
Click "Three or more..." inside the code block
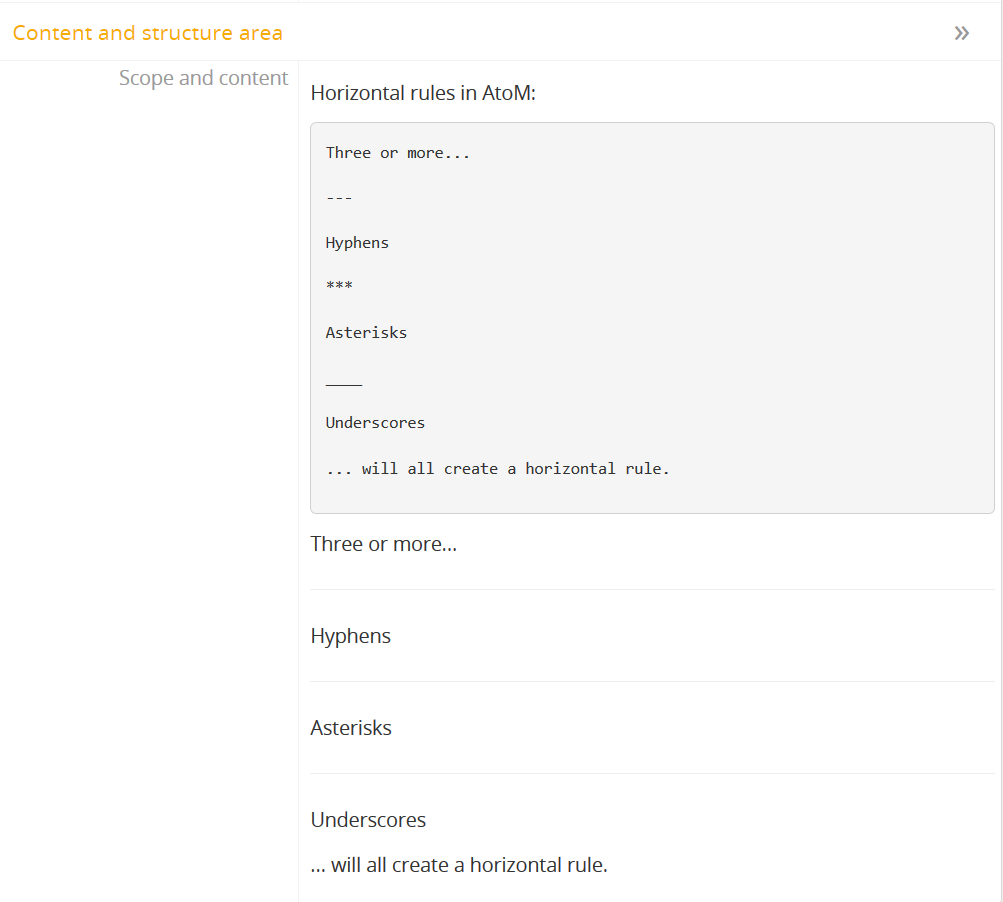(398, 153)
